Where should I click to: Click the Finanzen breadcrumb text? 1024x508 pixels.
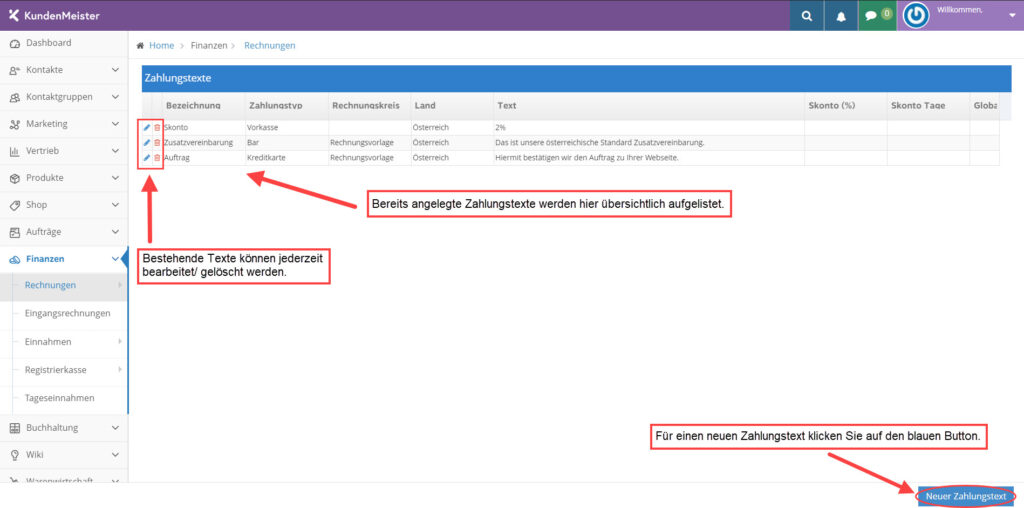click(x=209, y=46)
